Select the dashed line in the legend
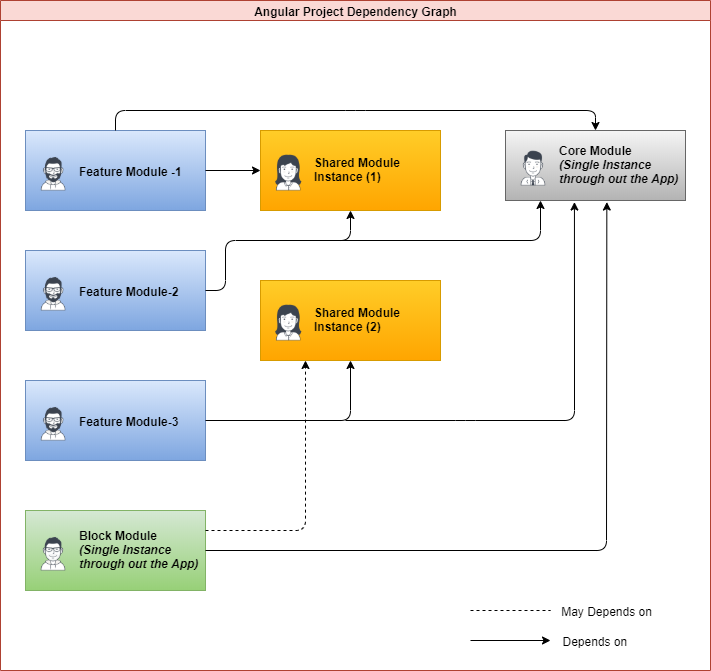The height and width of the screenshot is (671, 711). tap(509, 611)
